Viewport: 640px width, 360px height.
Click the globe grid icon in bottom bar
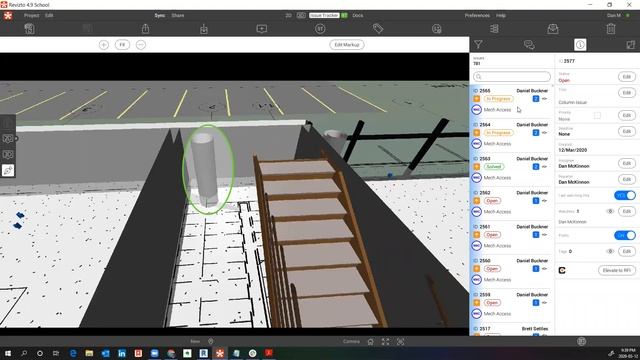[x=582, y=341]
